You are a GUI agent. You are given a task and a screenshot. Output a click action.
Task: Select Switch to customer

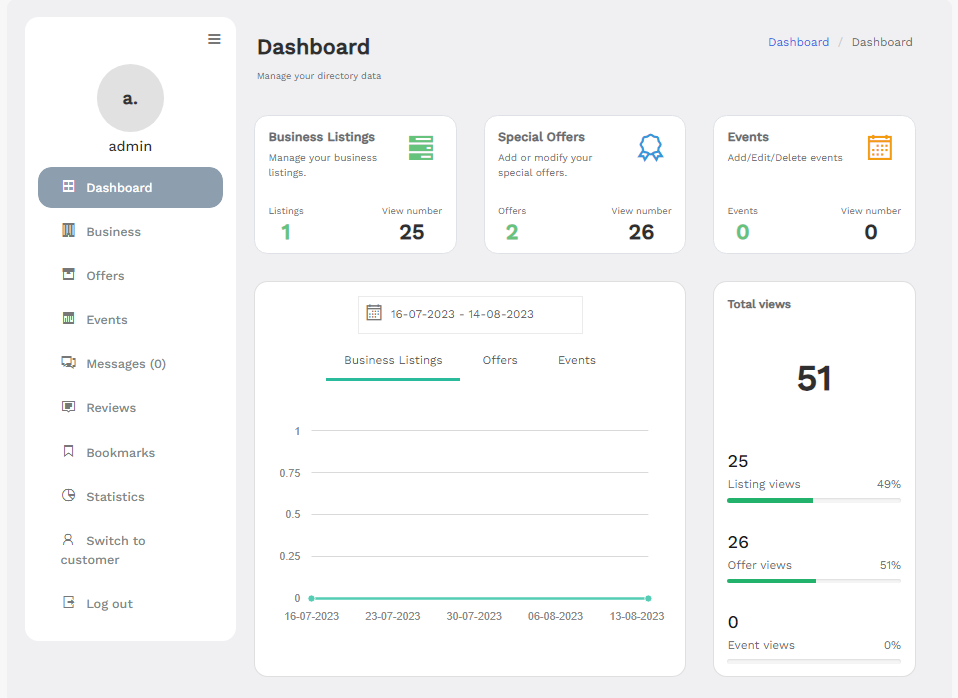pos(103,550)
